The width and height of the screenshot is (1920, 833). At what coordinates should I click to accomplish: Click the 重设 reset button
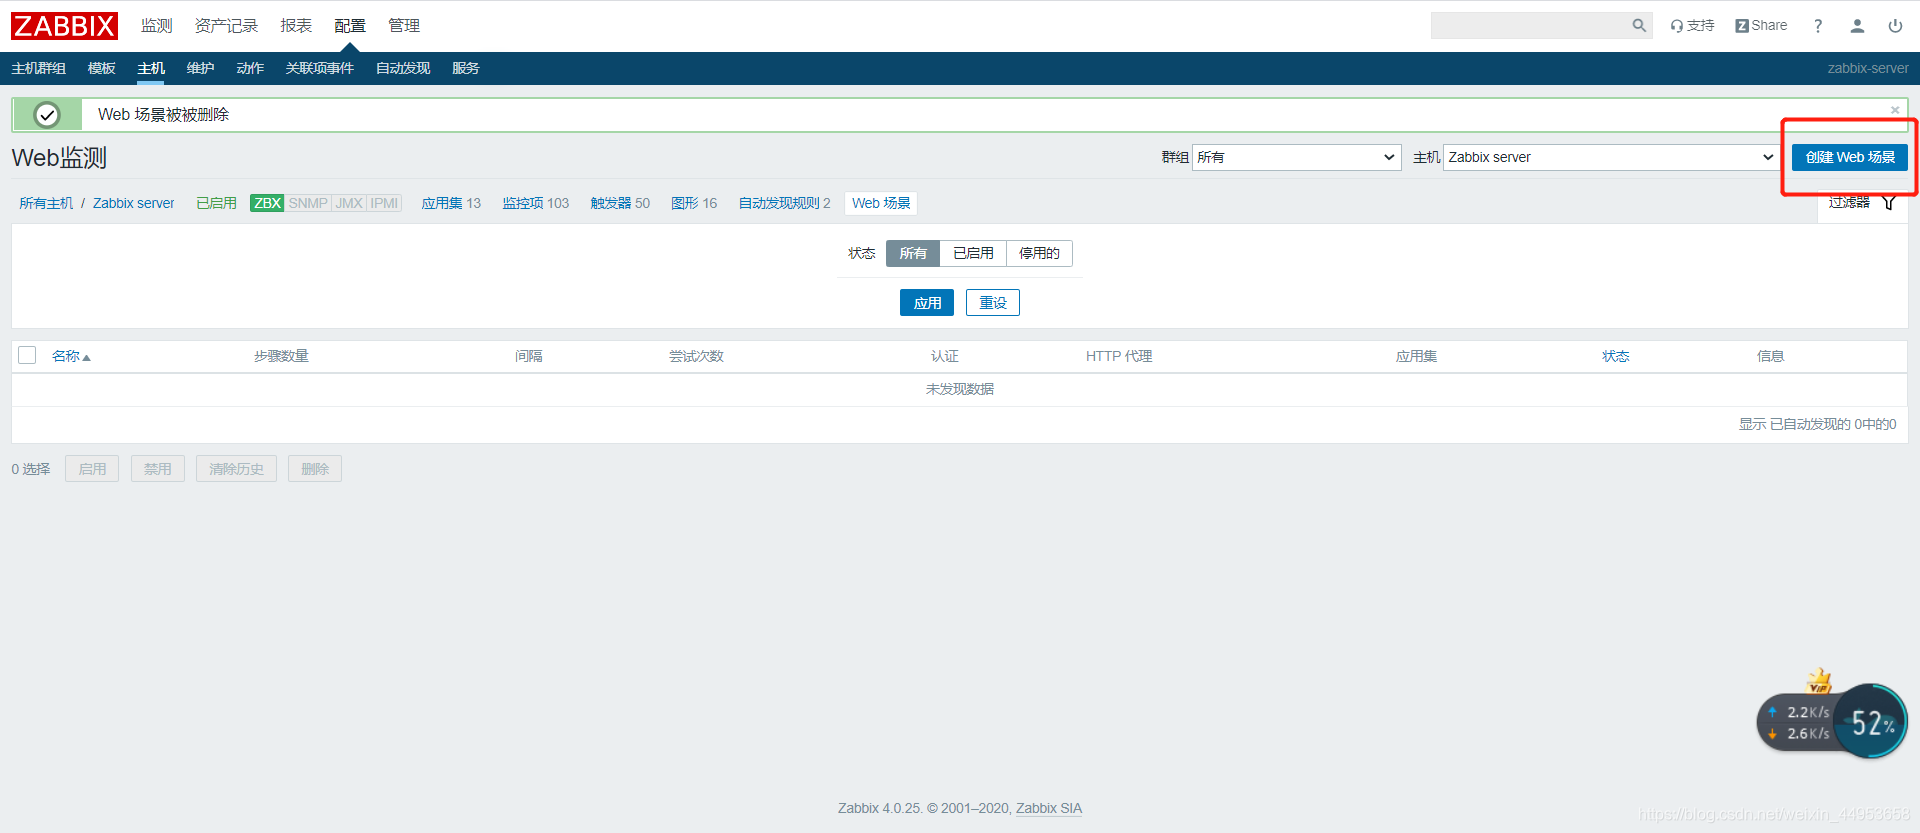(x=993, y=303)
